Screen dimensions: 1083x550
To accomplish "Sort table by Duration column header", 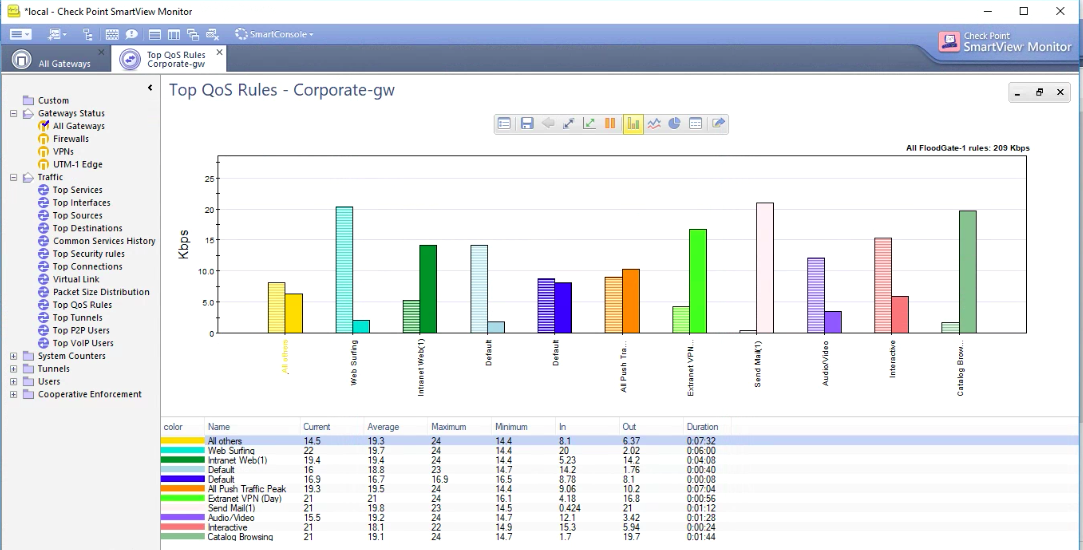I will point(707,427).
